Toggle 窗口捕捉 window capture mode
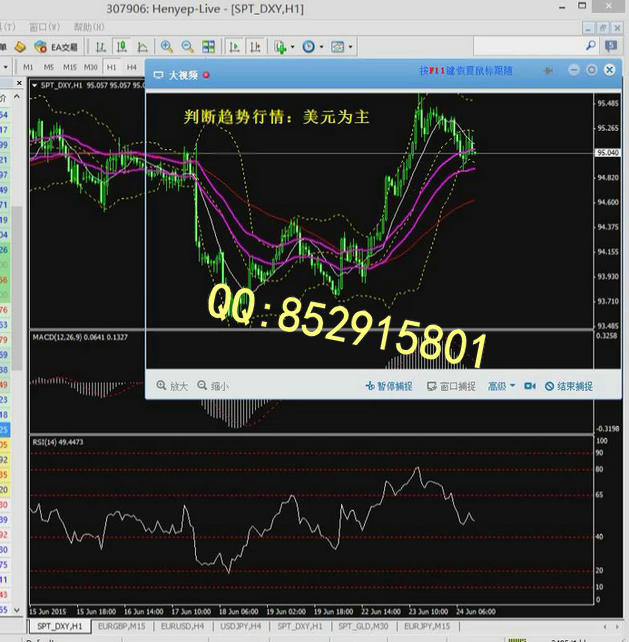 (x=451, y=386)
